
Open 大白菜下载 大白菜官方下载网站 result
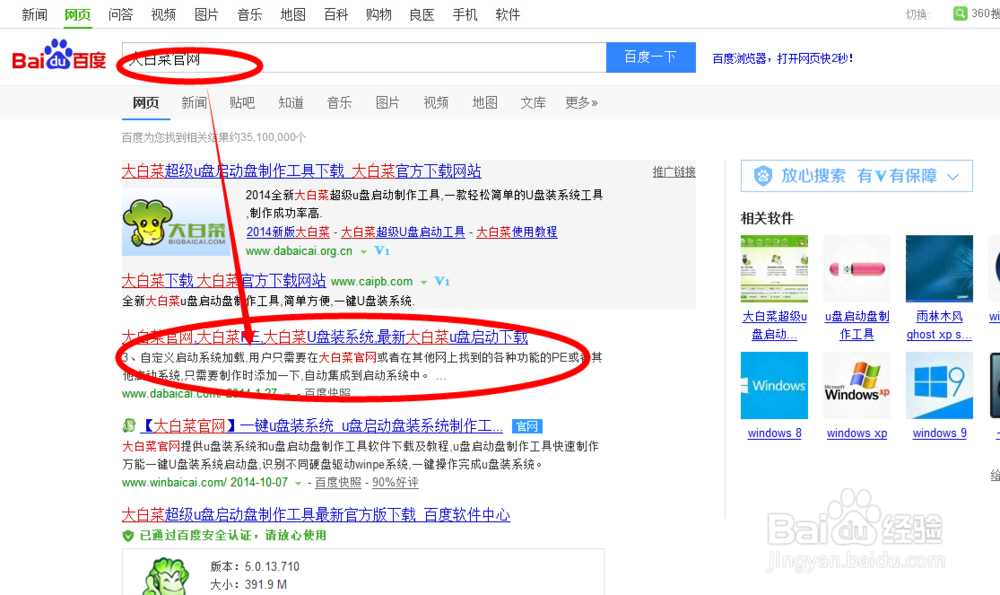224,281
